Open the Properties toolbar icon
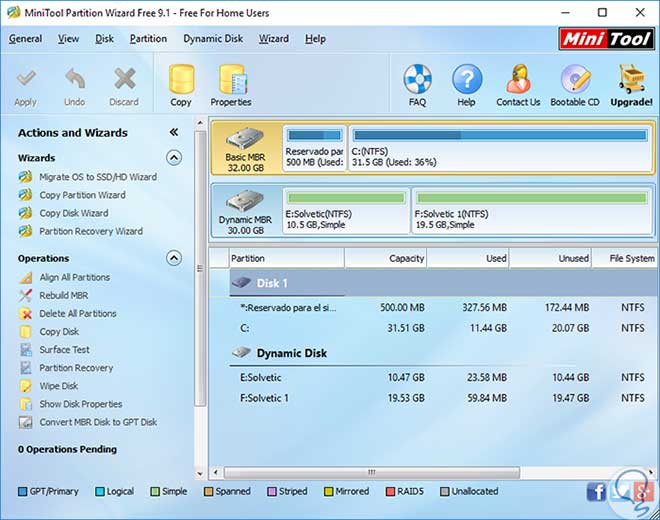 [232, 79]
